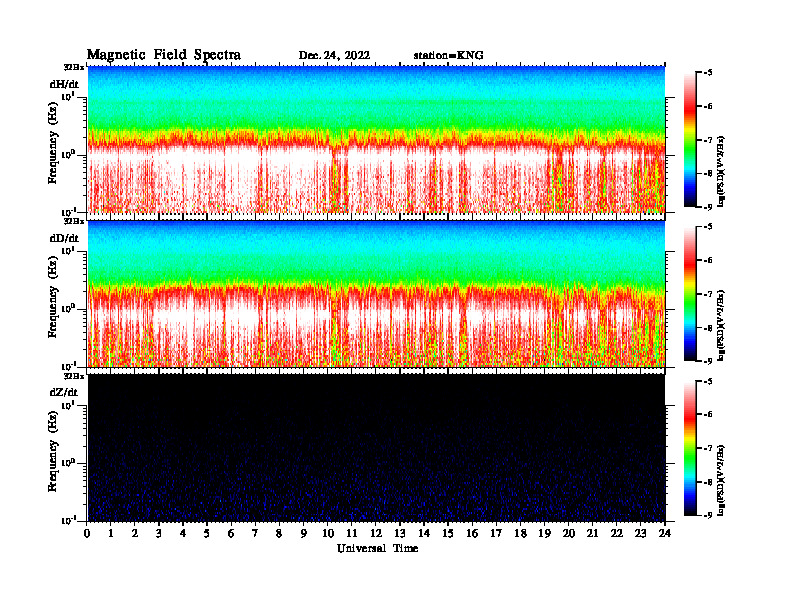Click the date "Dec. 24, 2022"
792x612 pixels.
[334, 56]
